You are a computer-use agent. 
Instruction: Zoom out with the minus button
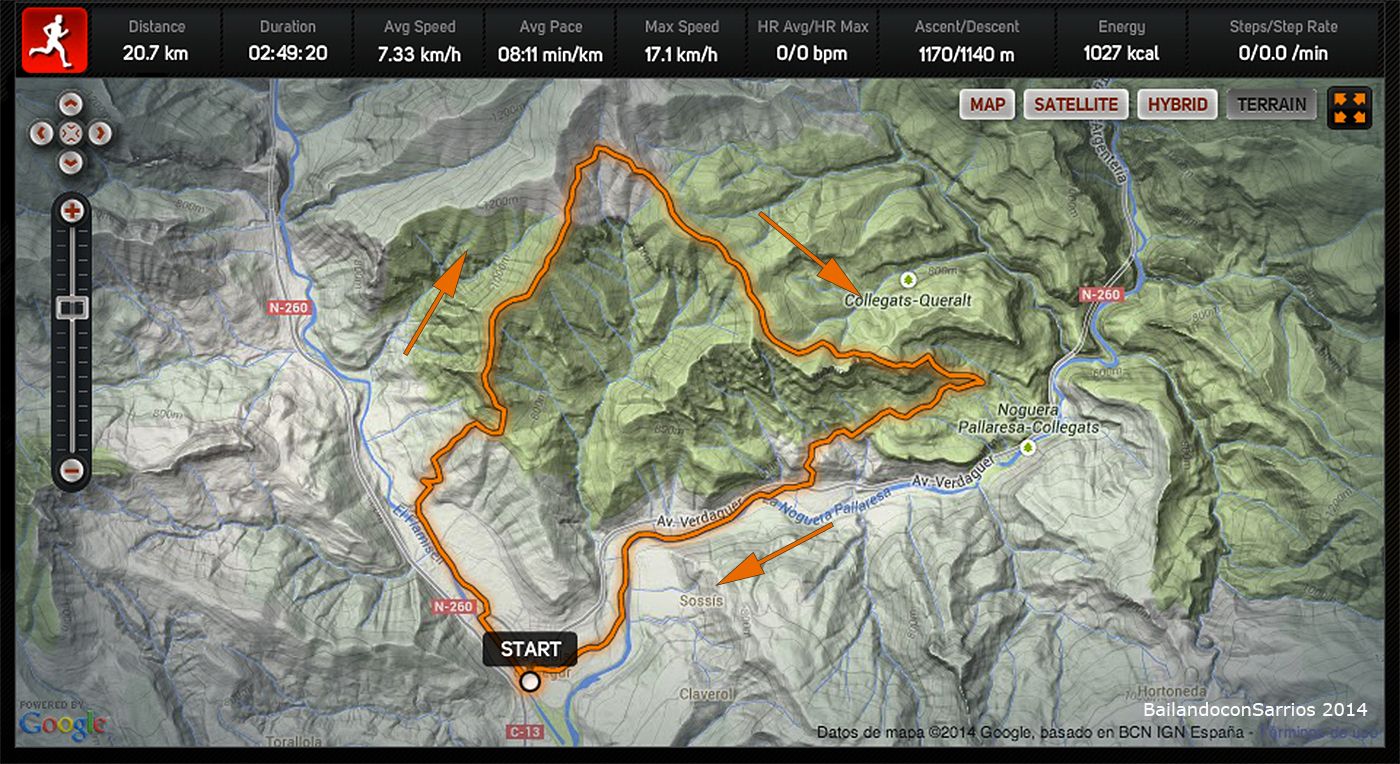72,470
